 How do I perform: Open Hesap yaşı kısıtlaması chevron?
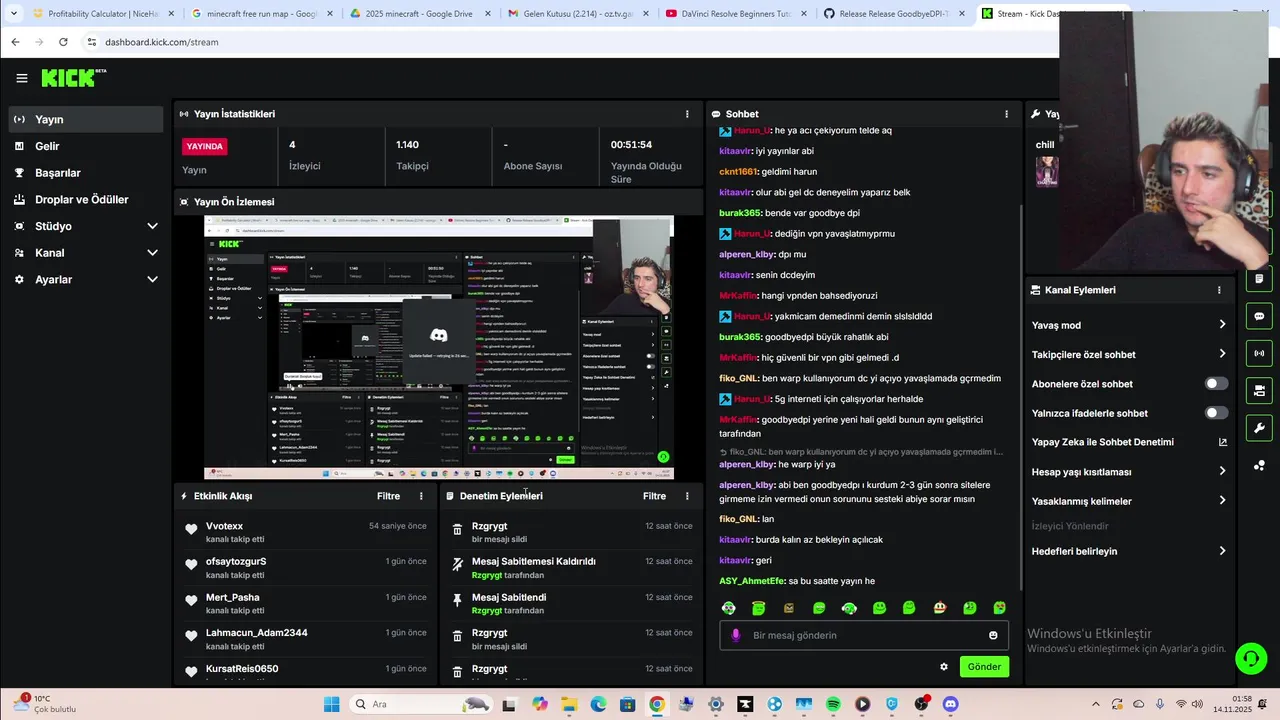1222,471
